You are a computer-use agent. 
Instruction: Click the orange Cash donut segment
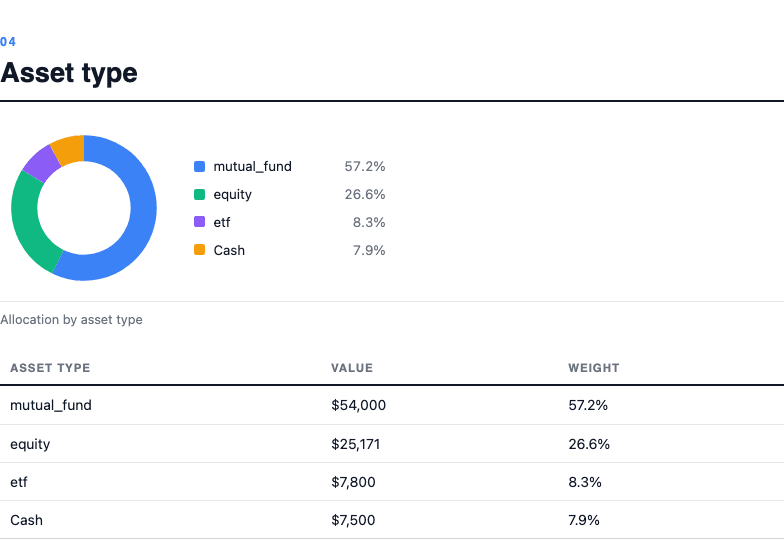(69, 150)
